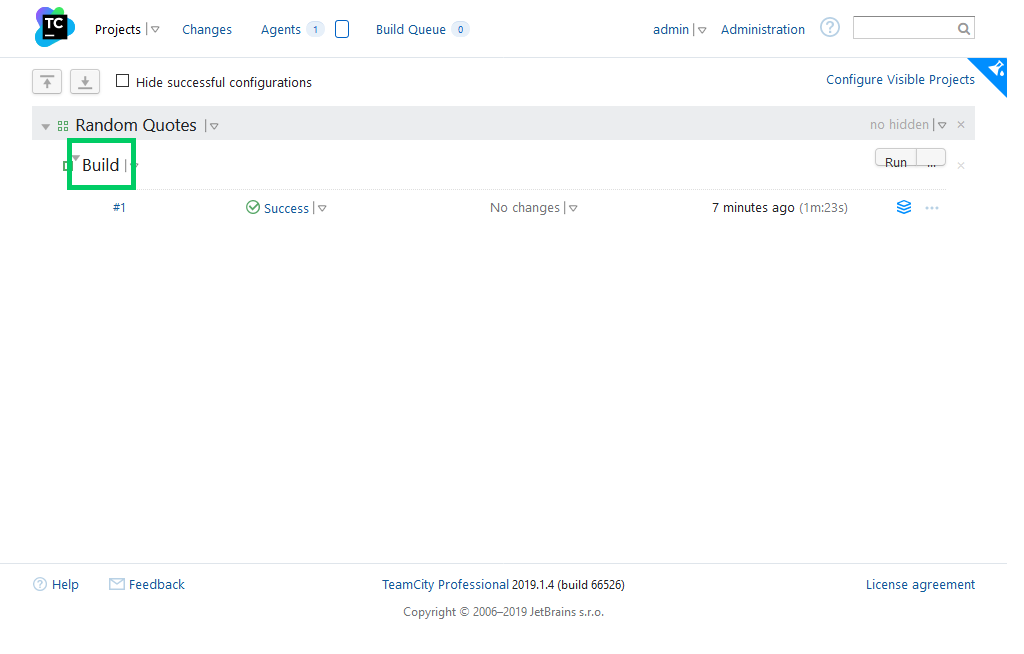The height and width of the screenshot is (654, 1024).
Task: Open the Success build results link
Action: [286, 208]
